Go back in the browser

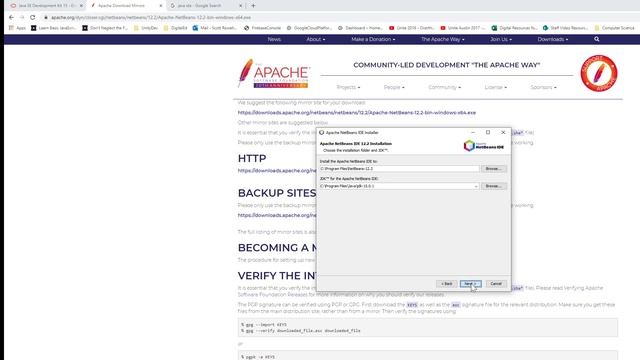[11, 18]
